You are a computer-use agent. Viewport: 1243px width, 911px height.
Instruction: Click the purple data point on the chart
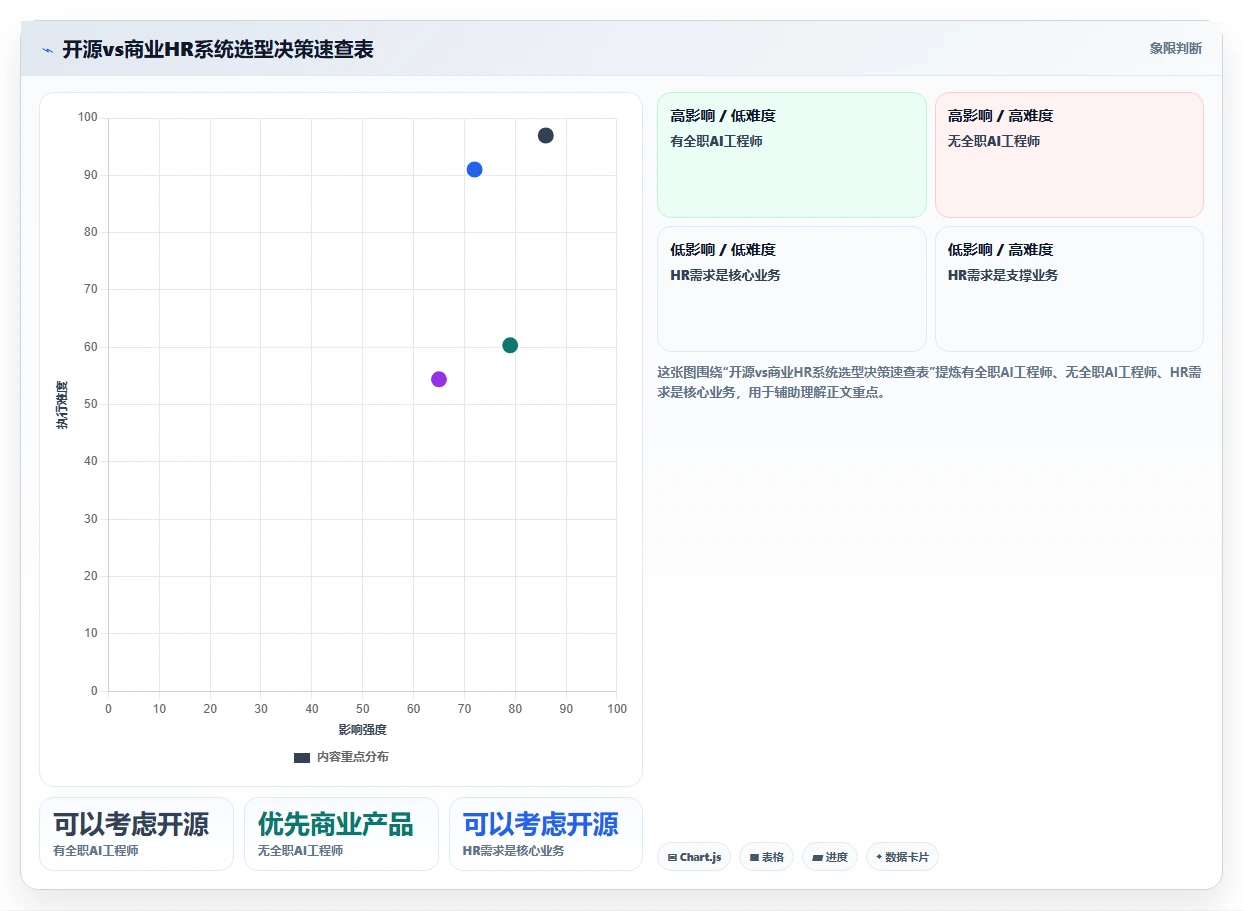[x=439, y=379]
